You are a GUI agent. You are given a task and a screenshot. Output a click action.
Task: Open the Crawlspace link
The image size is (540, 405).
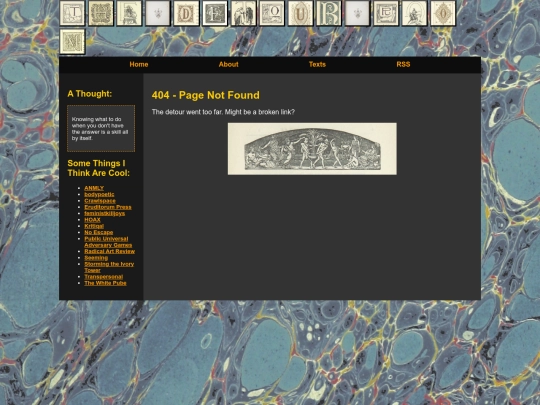(100, 201)
